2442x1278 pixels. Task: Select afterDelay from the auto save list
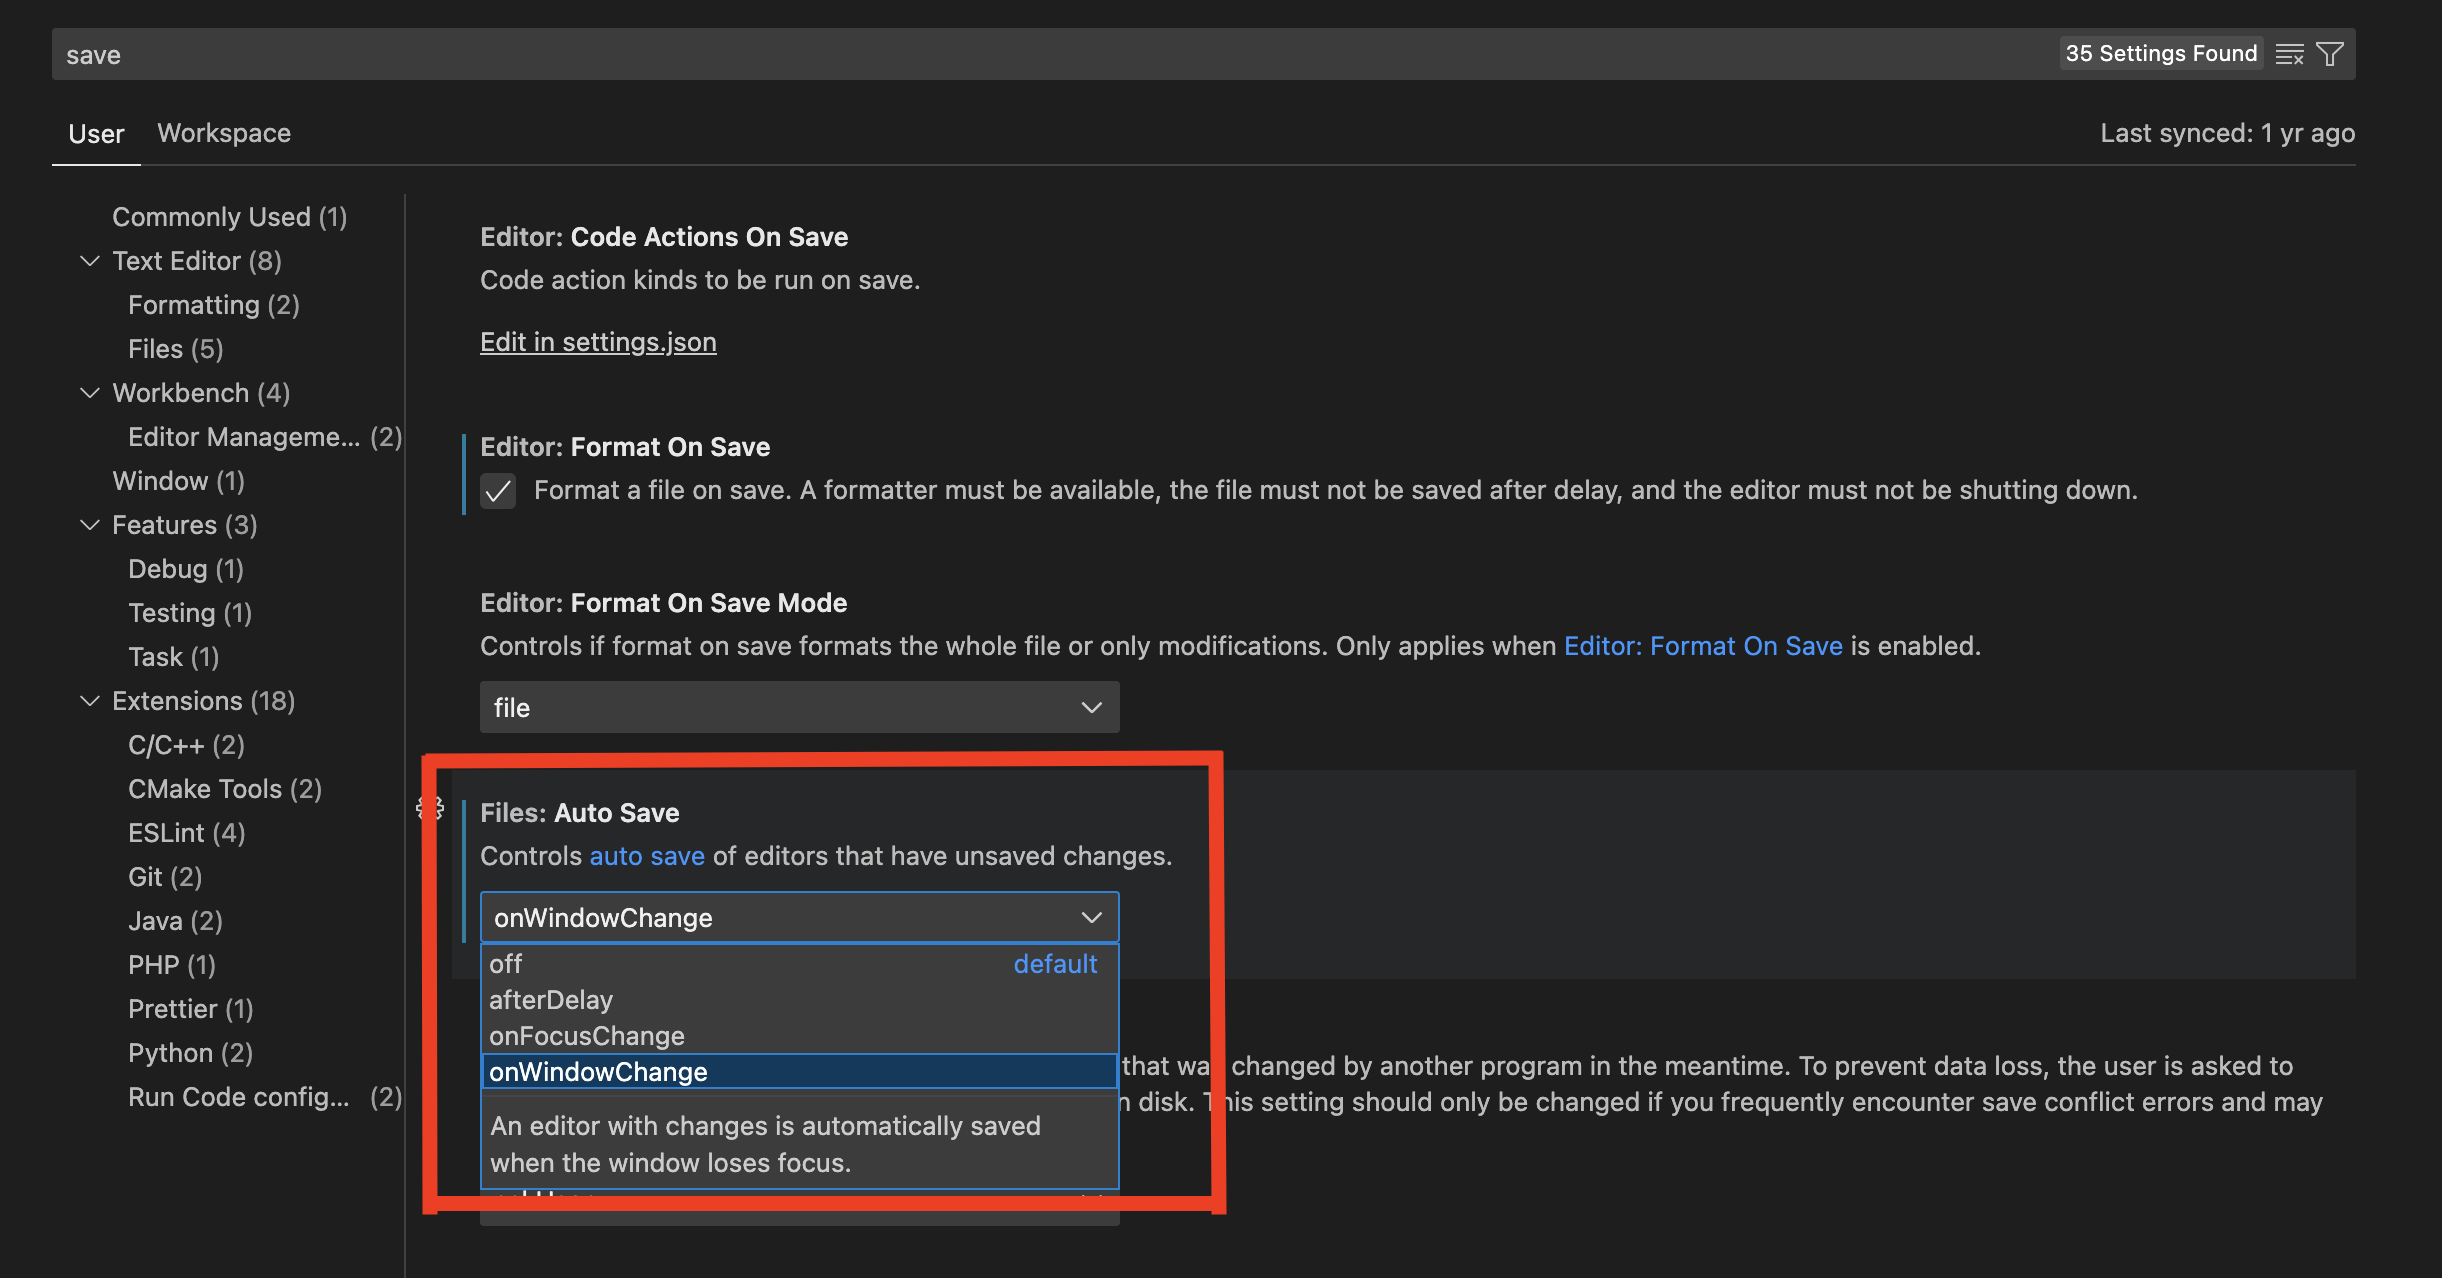click(x=551, y=999)
